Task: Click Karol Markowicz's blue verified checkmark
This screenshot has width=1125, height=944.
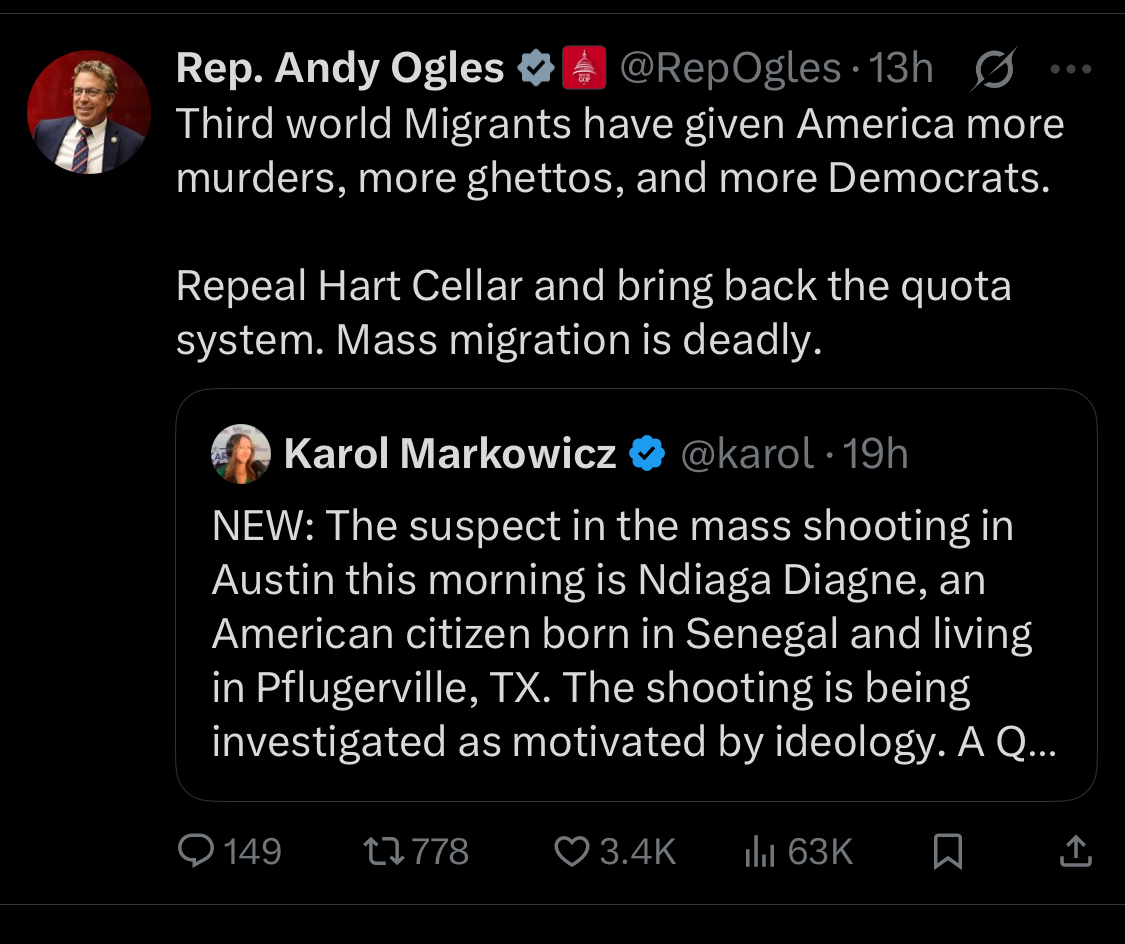Action: pyautogui.click(x=647, y=455)
